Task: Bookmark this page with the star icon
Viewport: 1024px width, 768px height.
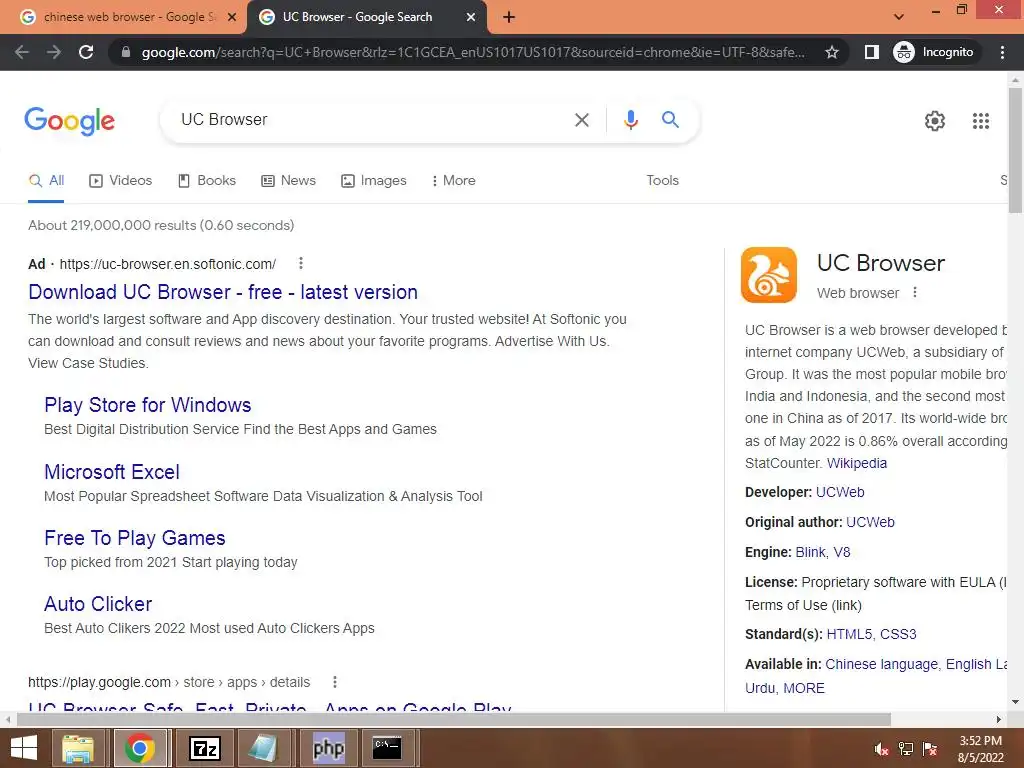Action: coord(831,52)
